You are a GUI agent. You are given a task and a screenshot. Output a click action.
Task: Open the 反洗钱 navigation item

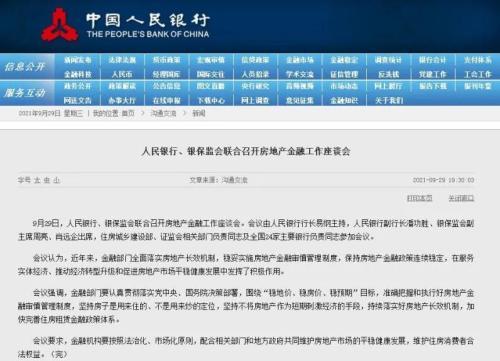coord(389,74)
